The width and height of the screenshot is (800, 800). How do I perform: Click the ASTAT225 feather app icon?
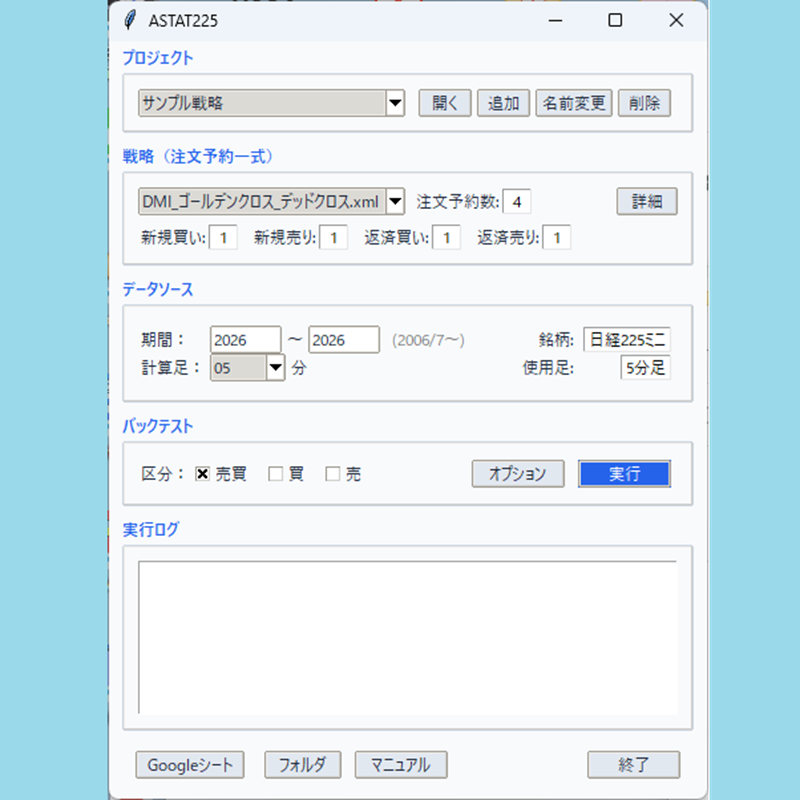[130, 20]
